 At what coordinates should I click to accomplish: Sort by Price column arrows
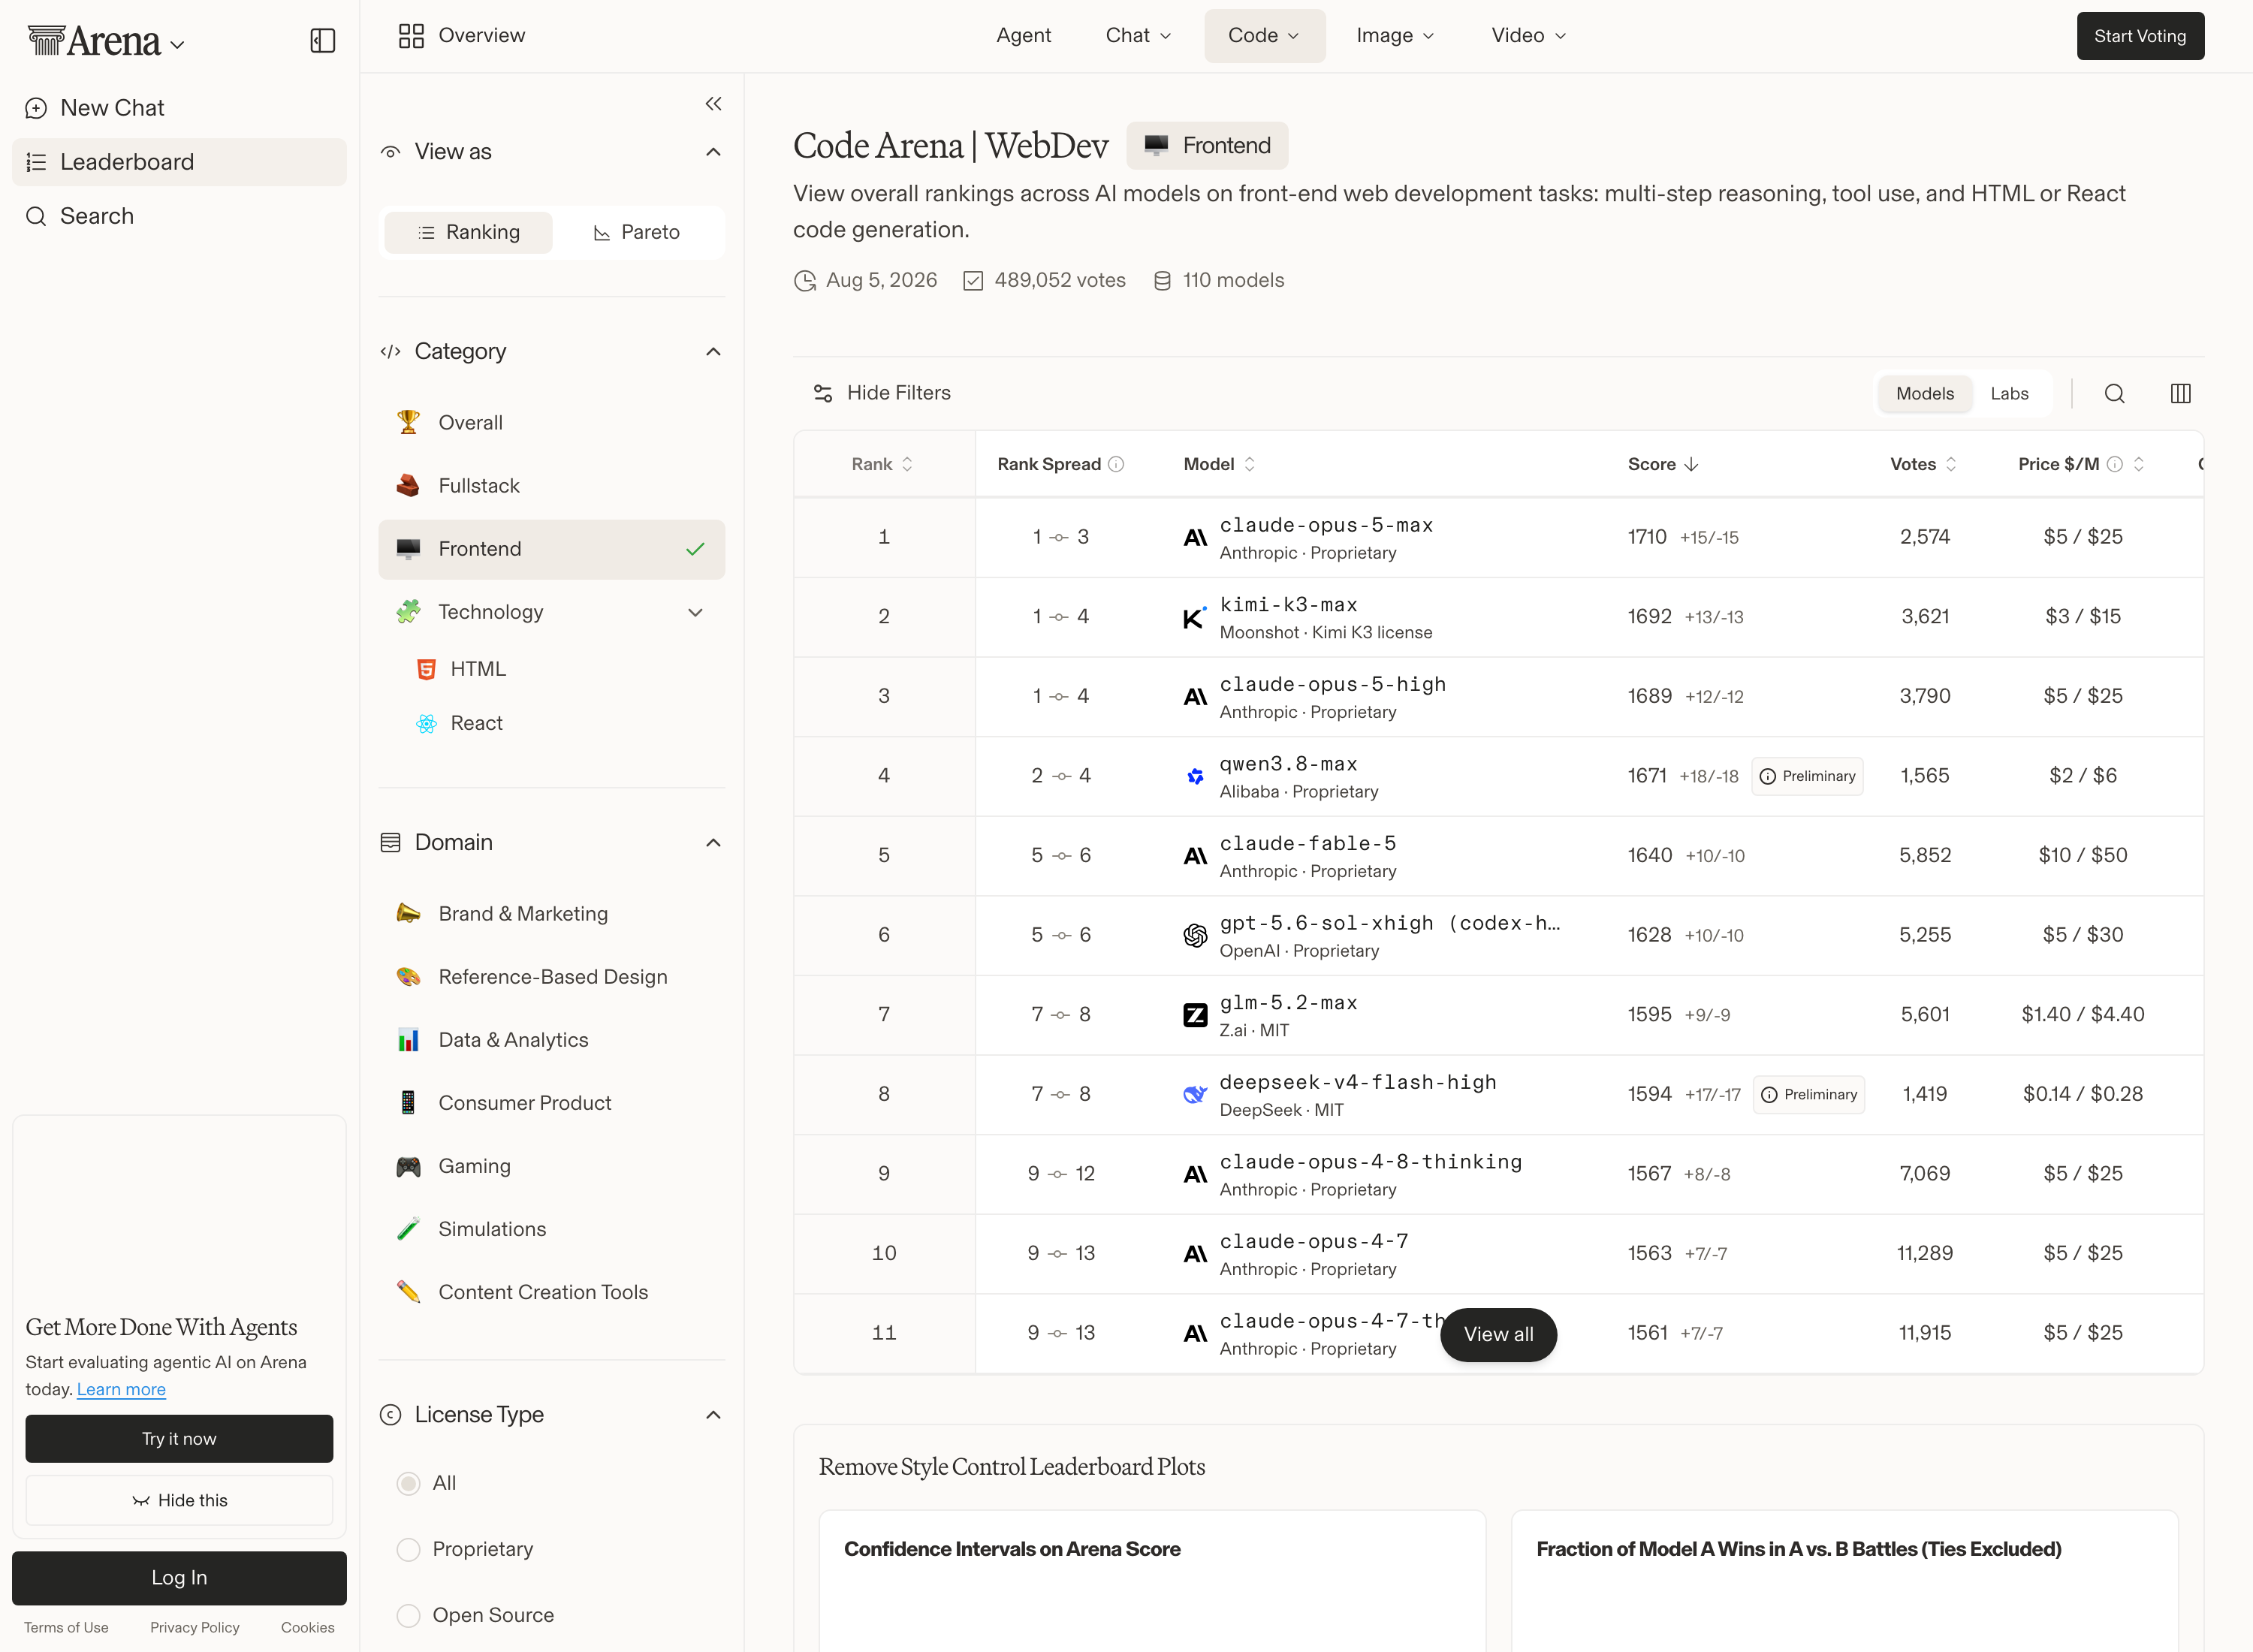[x=2138, y=464]
